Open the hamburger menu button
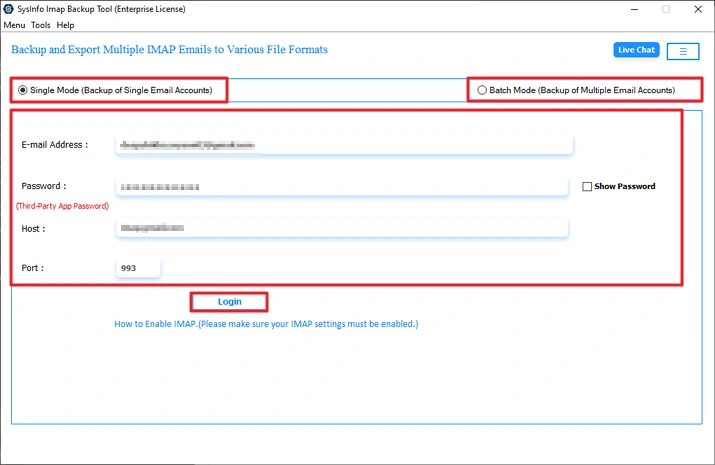The height and width of the screenshot is (465, 715). point(683,52)
